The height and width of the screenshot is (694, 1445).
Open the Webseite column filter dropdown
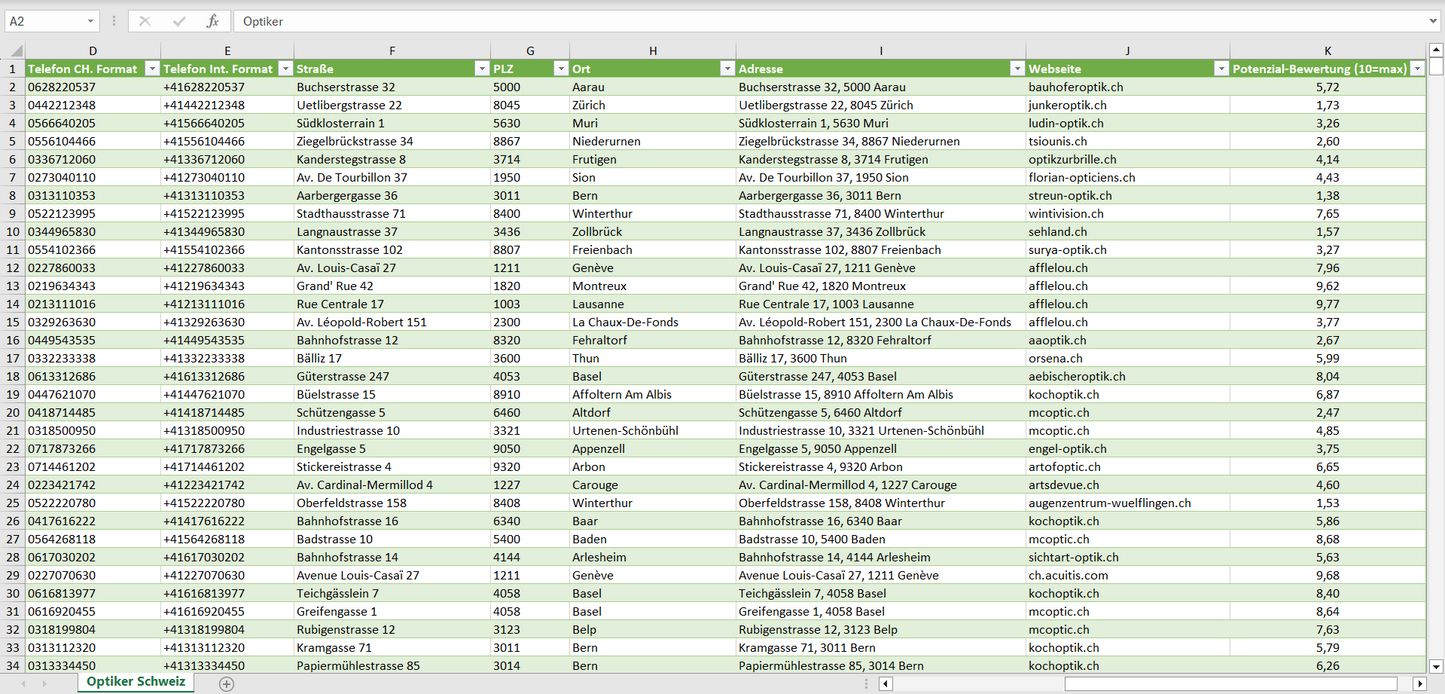(1220, 69)
